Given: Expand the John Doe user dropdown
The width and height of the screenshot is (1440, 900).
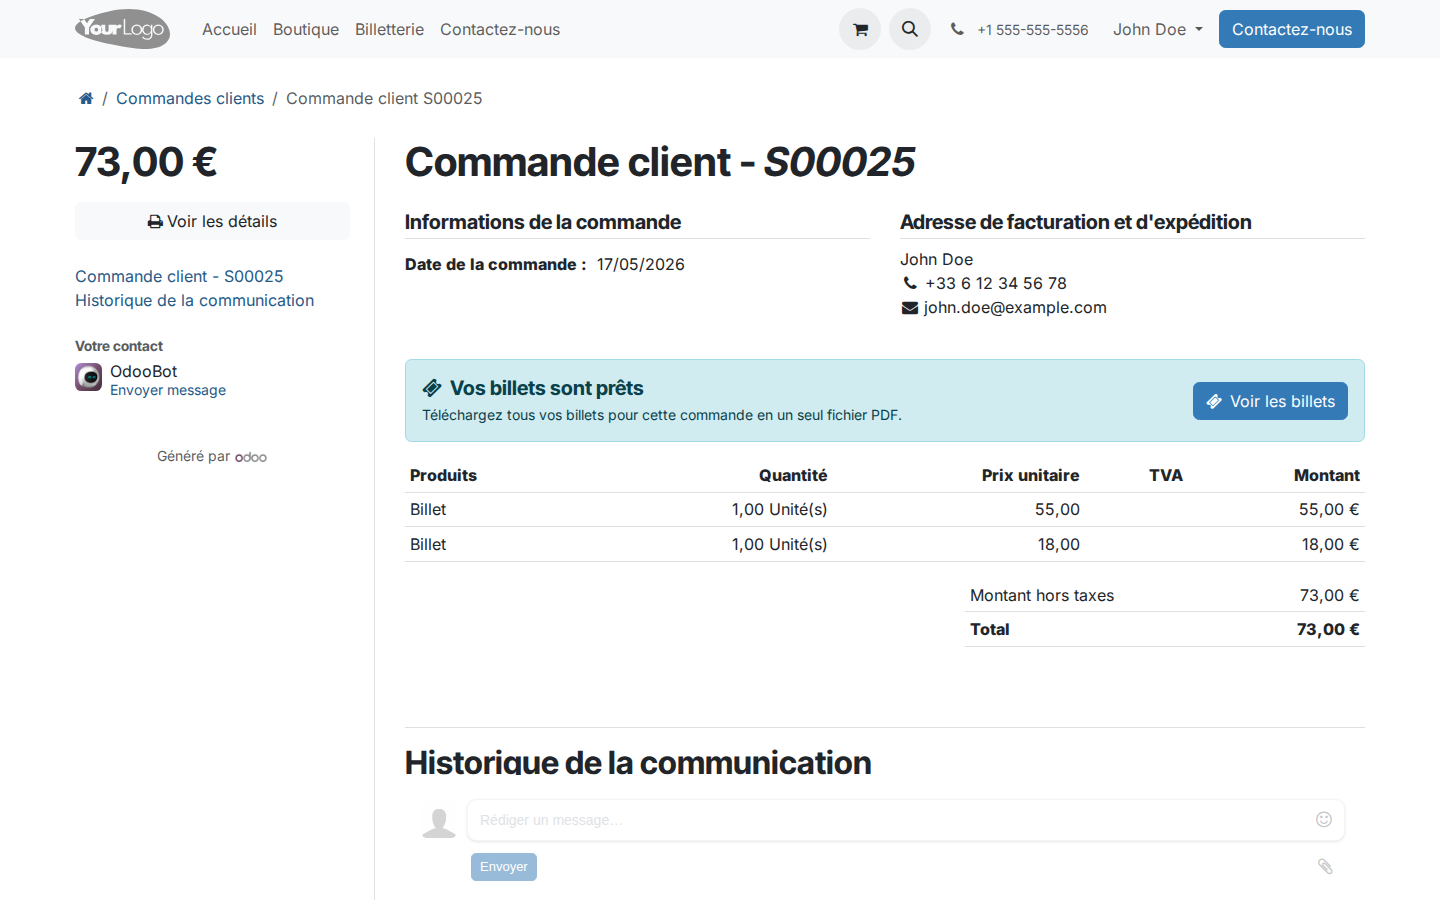Looking at the screenshot, I should 1158,29.
